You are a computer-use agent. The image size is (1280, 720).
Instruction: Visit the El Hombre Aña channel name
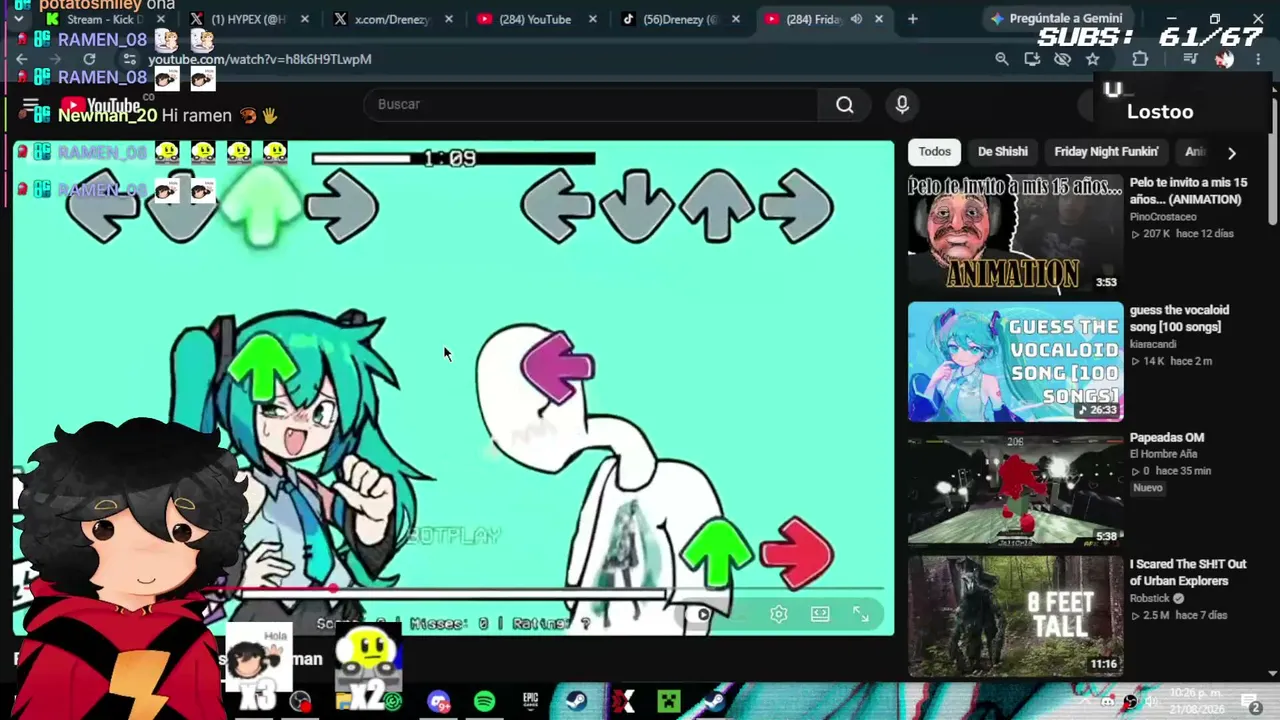[x=1163, y=454]
